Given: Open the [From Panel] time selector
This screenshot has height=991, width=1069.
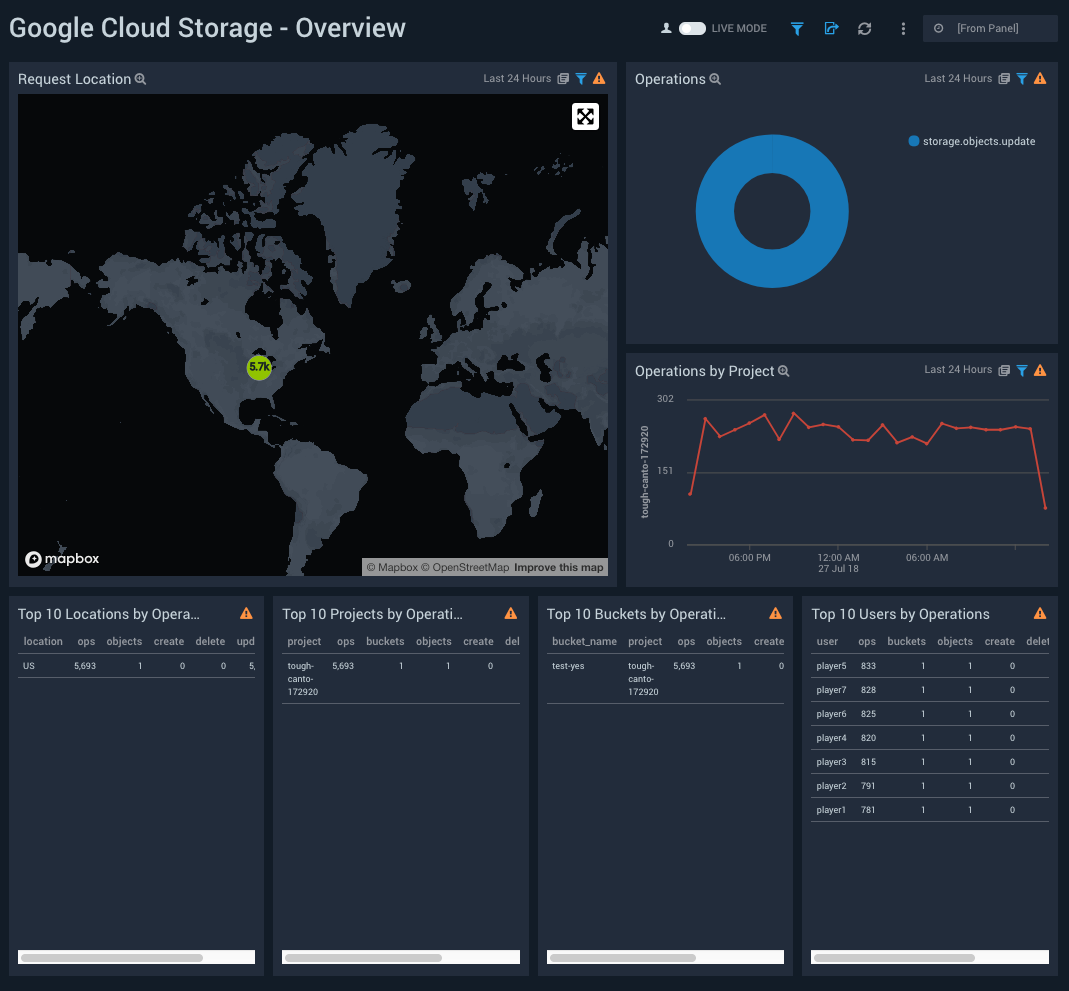Looking at the screenshot, I should click(990, 28).
